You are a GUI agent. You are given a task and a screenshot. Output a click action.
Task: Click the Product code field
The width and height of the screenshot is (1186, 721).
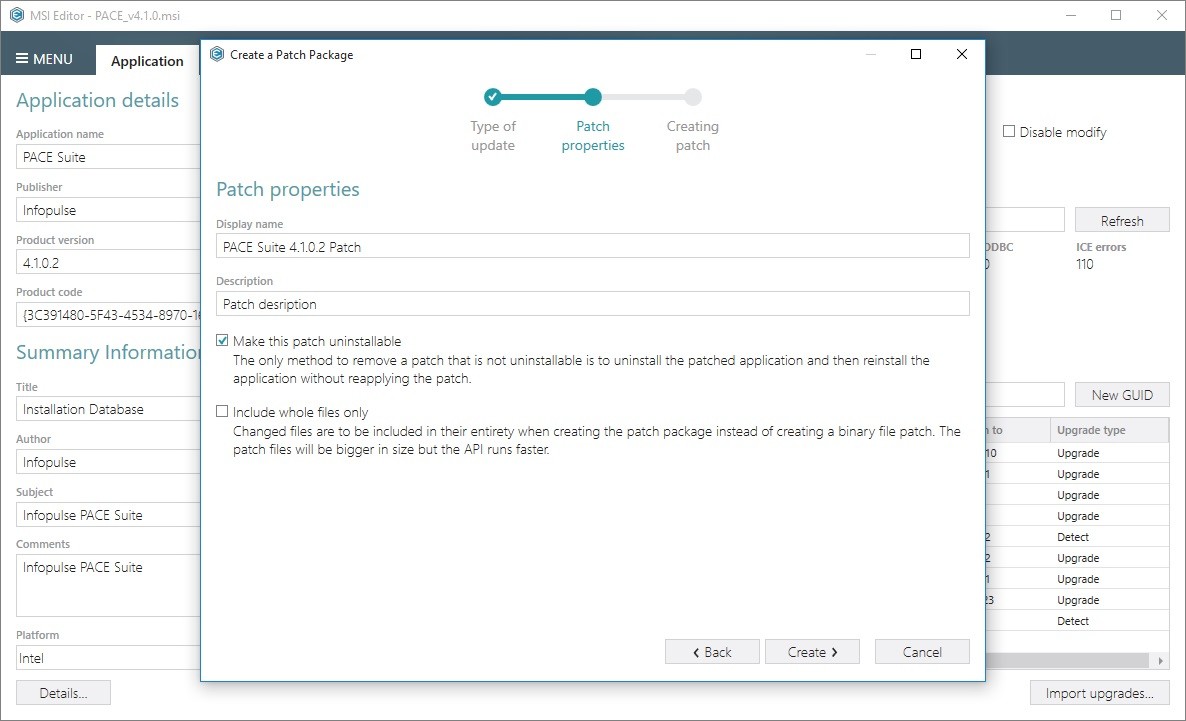(x=108, y=315)
